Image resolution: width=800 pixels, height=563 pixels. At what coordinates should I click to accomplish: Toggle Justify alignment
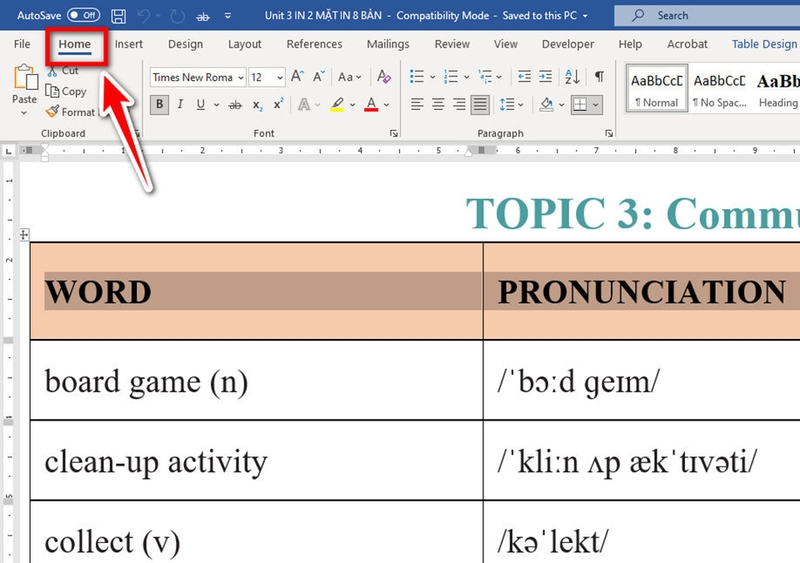tap(480, 105)
